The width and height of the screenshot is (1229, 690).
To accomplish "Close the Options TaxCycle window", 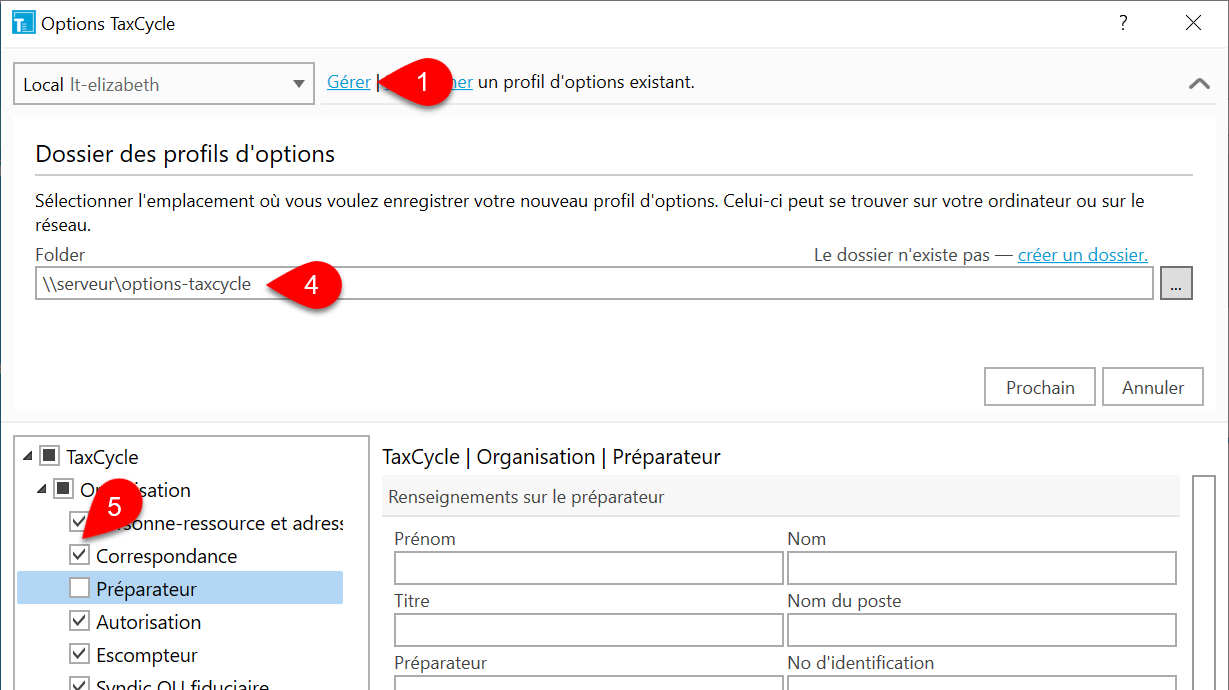I will click(1193, 23).
